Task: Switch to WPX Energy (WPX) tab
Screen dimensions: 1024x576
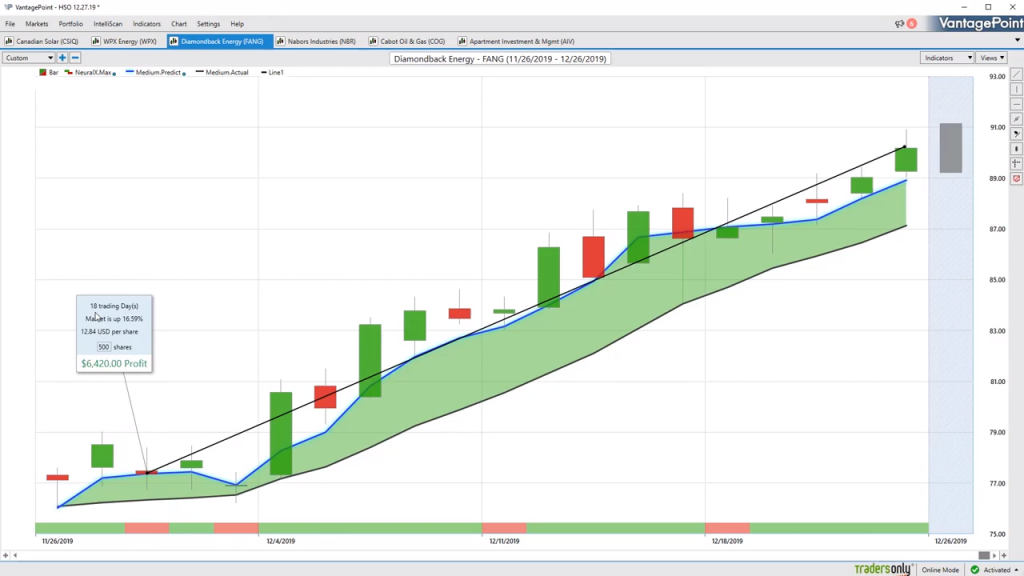Action: pyautogui.click(x=124, y=41)
